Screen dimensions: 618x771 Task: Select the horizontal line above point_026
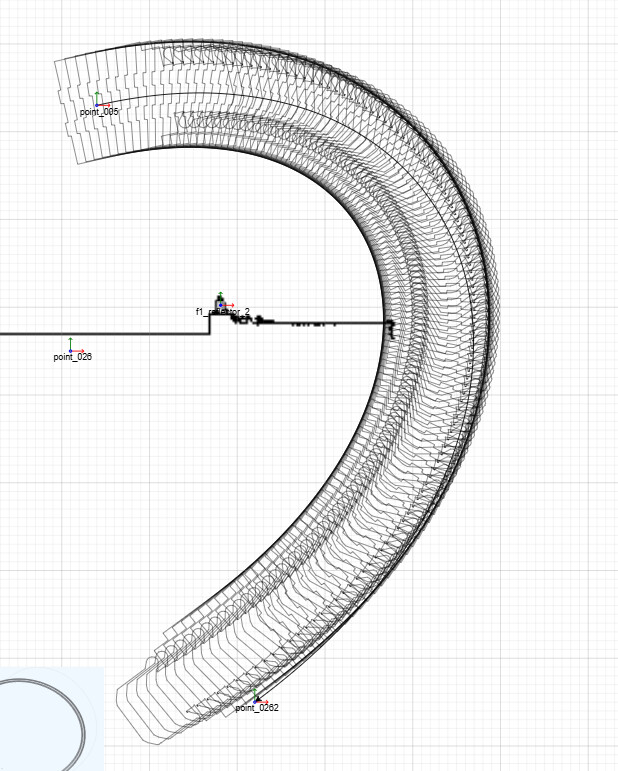(x=100, y=332)
